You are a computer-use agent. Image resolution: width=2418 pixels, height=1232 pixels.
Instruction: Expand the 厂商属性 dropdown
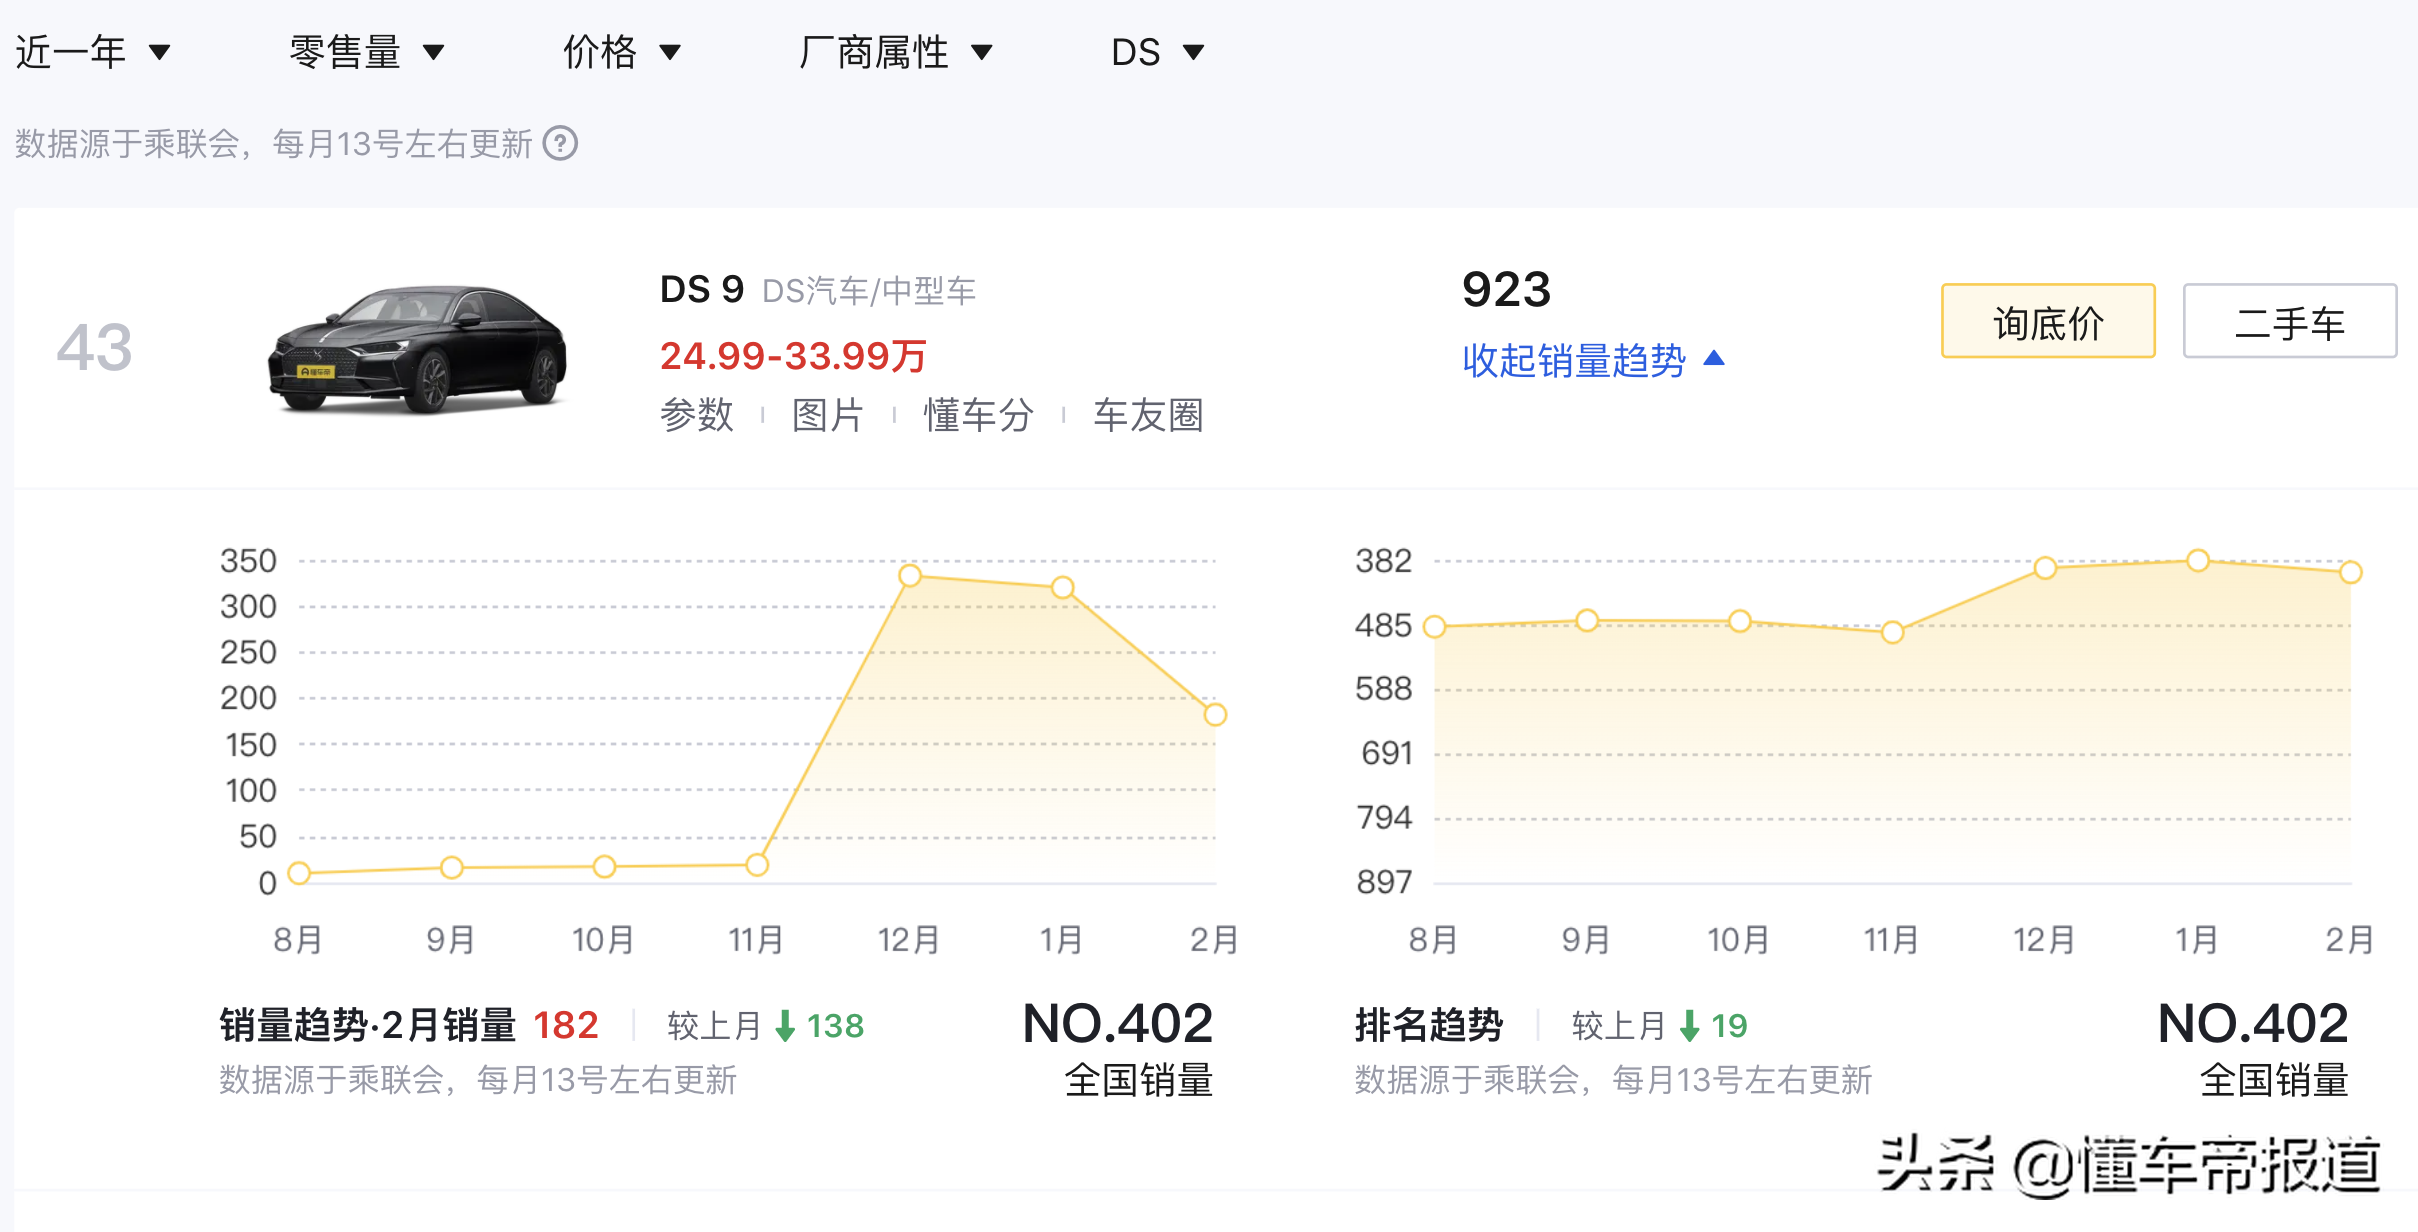point(895,52)
